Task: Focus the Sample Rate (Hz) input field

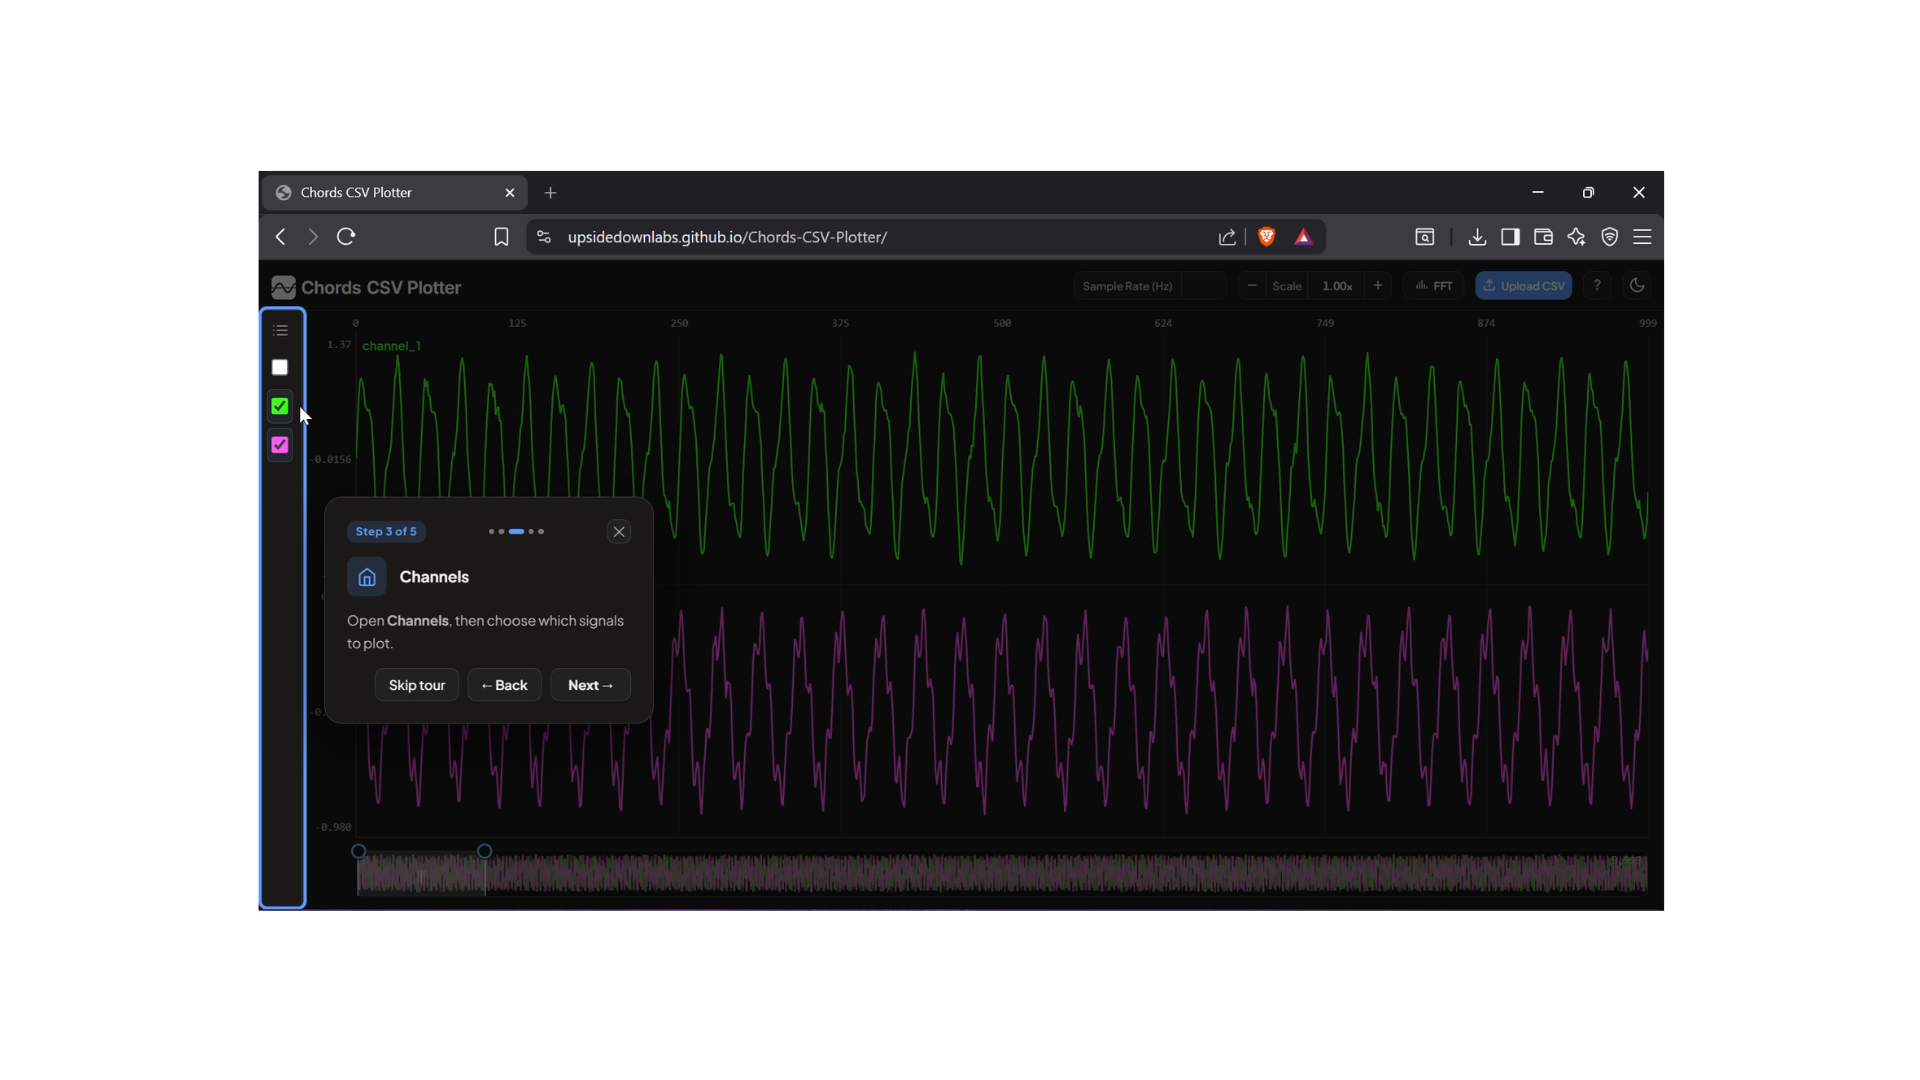Action: (x=1203, y=286)
